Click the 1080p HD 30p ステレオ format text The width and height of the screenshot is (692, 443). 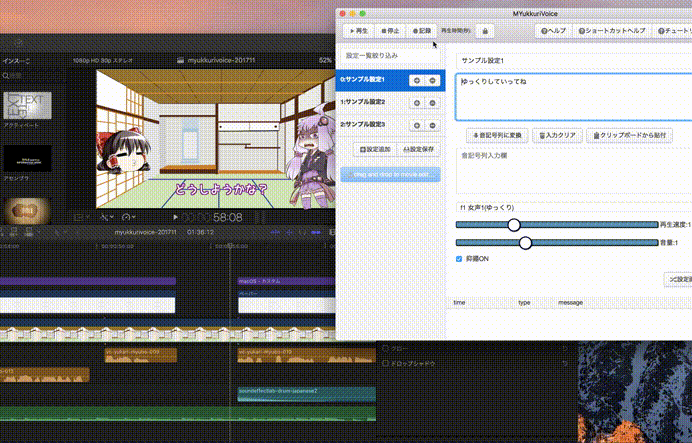(103, 60)
